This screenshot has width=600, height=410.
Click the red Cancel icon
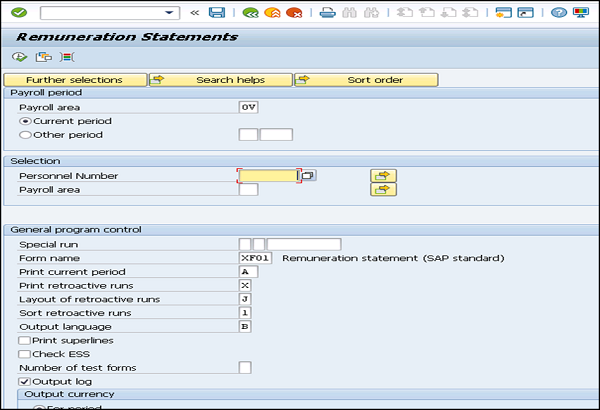pyautogui.click(x=293, y=13)
